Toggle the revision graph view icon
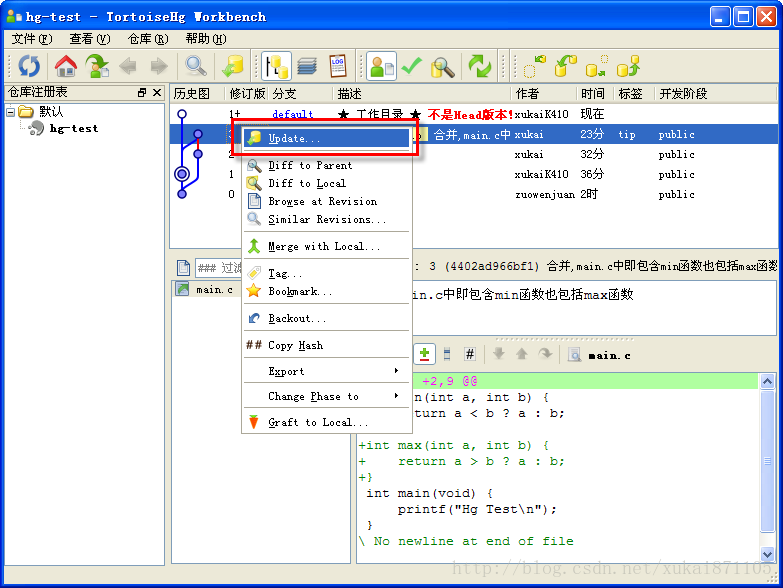Image resolution: width=783 pixels, height=588 pixels. [x=276, y=66]
